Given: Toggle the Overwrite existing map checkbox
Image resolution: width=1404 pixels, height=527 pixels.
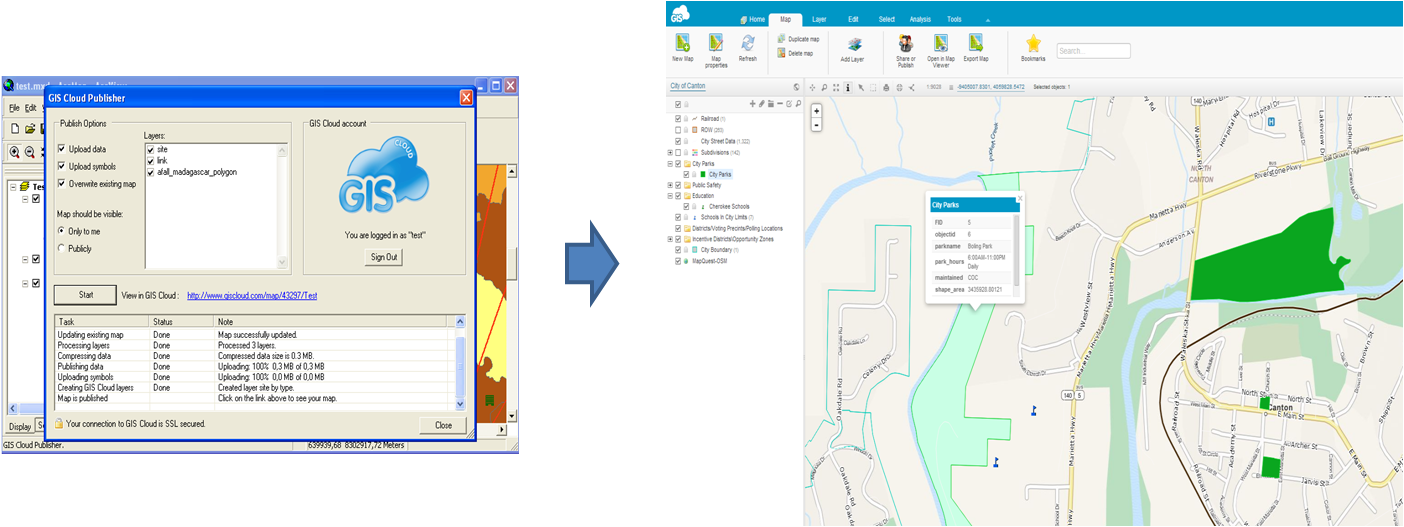Looking at the screenshot, I should click(62, 183).
